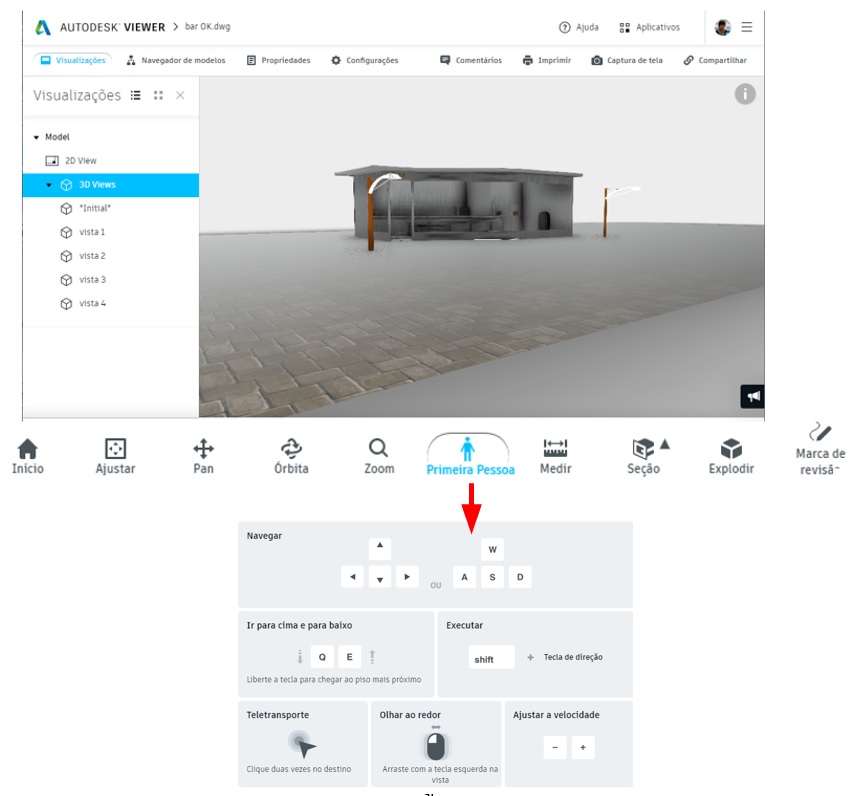Screen dimensions: 854x796
Task: Select the Ajustar fit-to-view tool
Action: pyautogui.click(x=115, y=457)
